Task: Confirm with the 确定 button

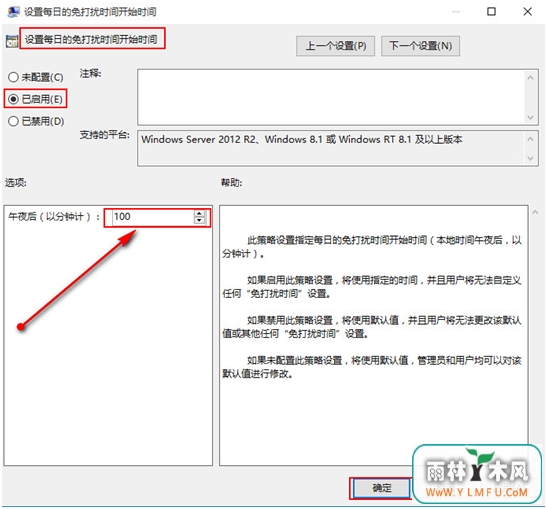Action: 382,488
